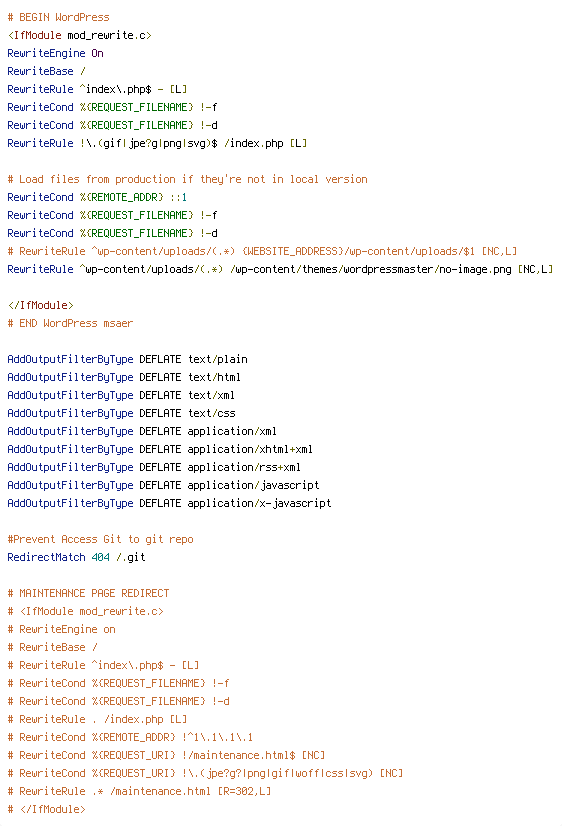562x826 pixels.
Task: Click 'RedirectMatch 404 /.git' line
Action: (x=76, y=557)
